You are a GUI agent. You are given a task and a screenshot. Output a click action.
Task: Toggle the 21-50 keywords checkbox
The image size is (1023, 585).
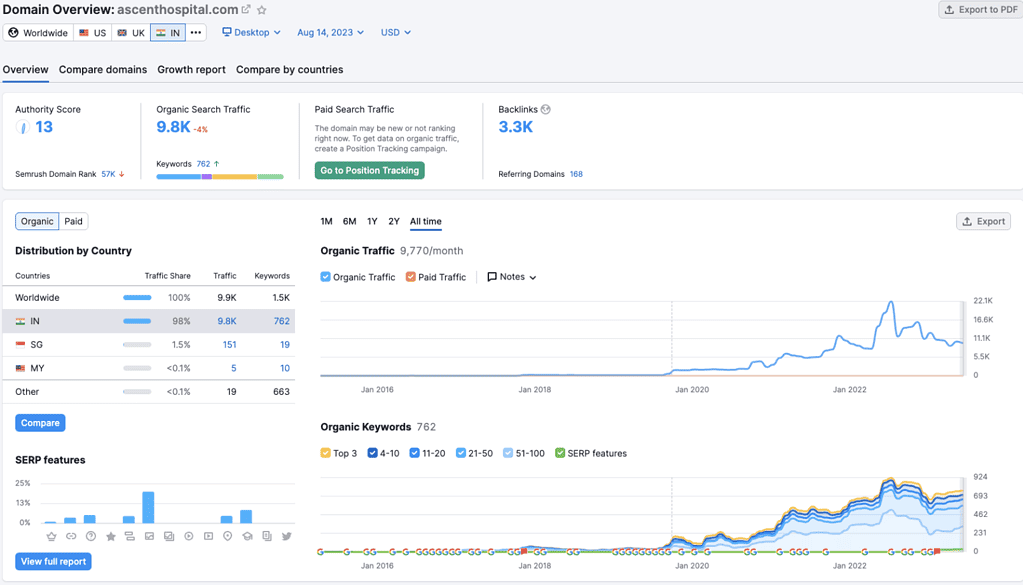pyautogui.click(x=461, y=453)
